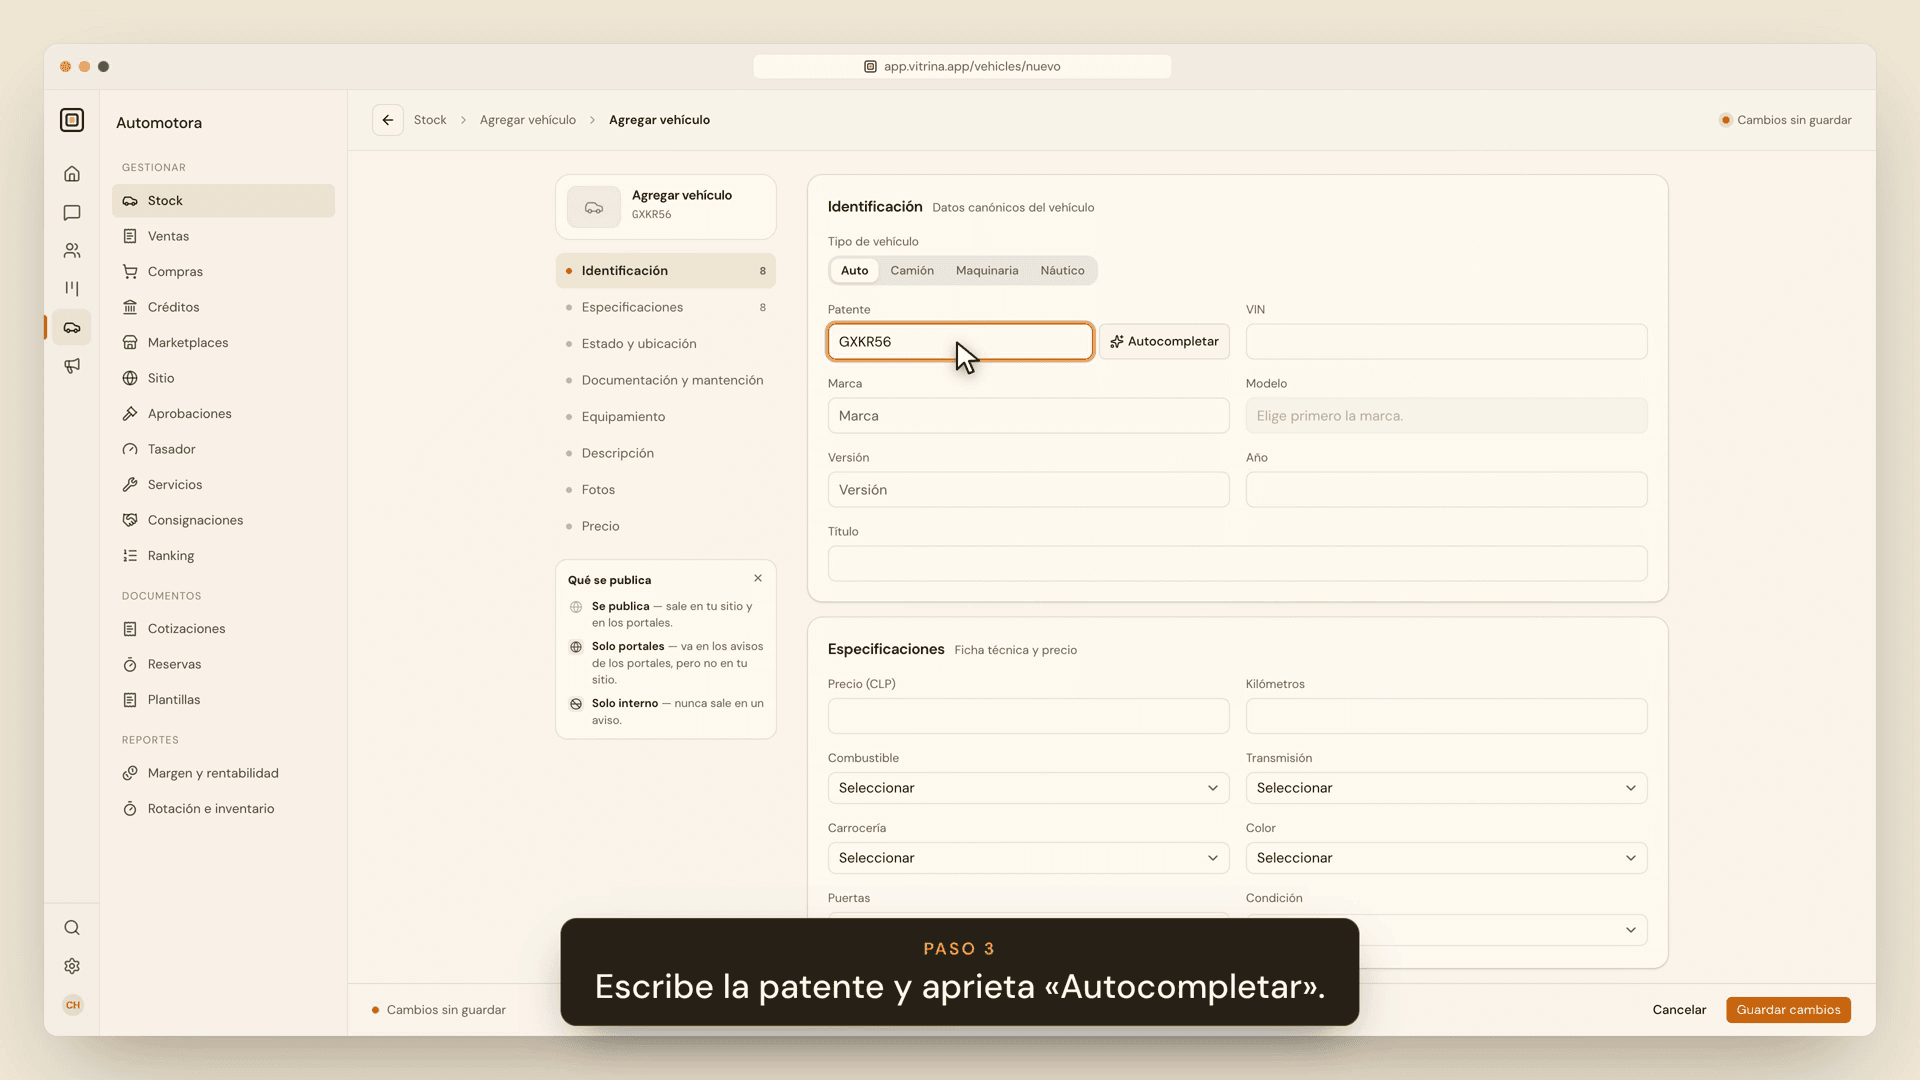The width and height of the screenshot is (1920, 1080).
Task: Go back with the arrow button
Action: (388, 120)
